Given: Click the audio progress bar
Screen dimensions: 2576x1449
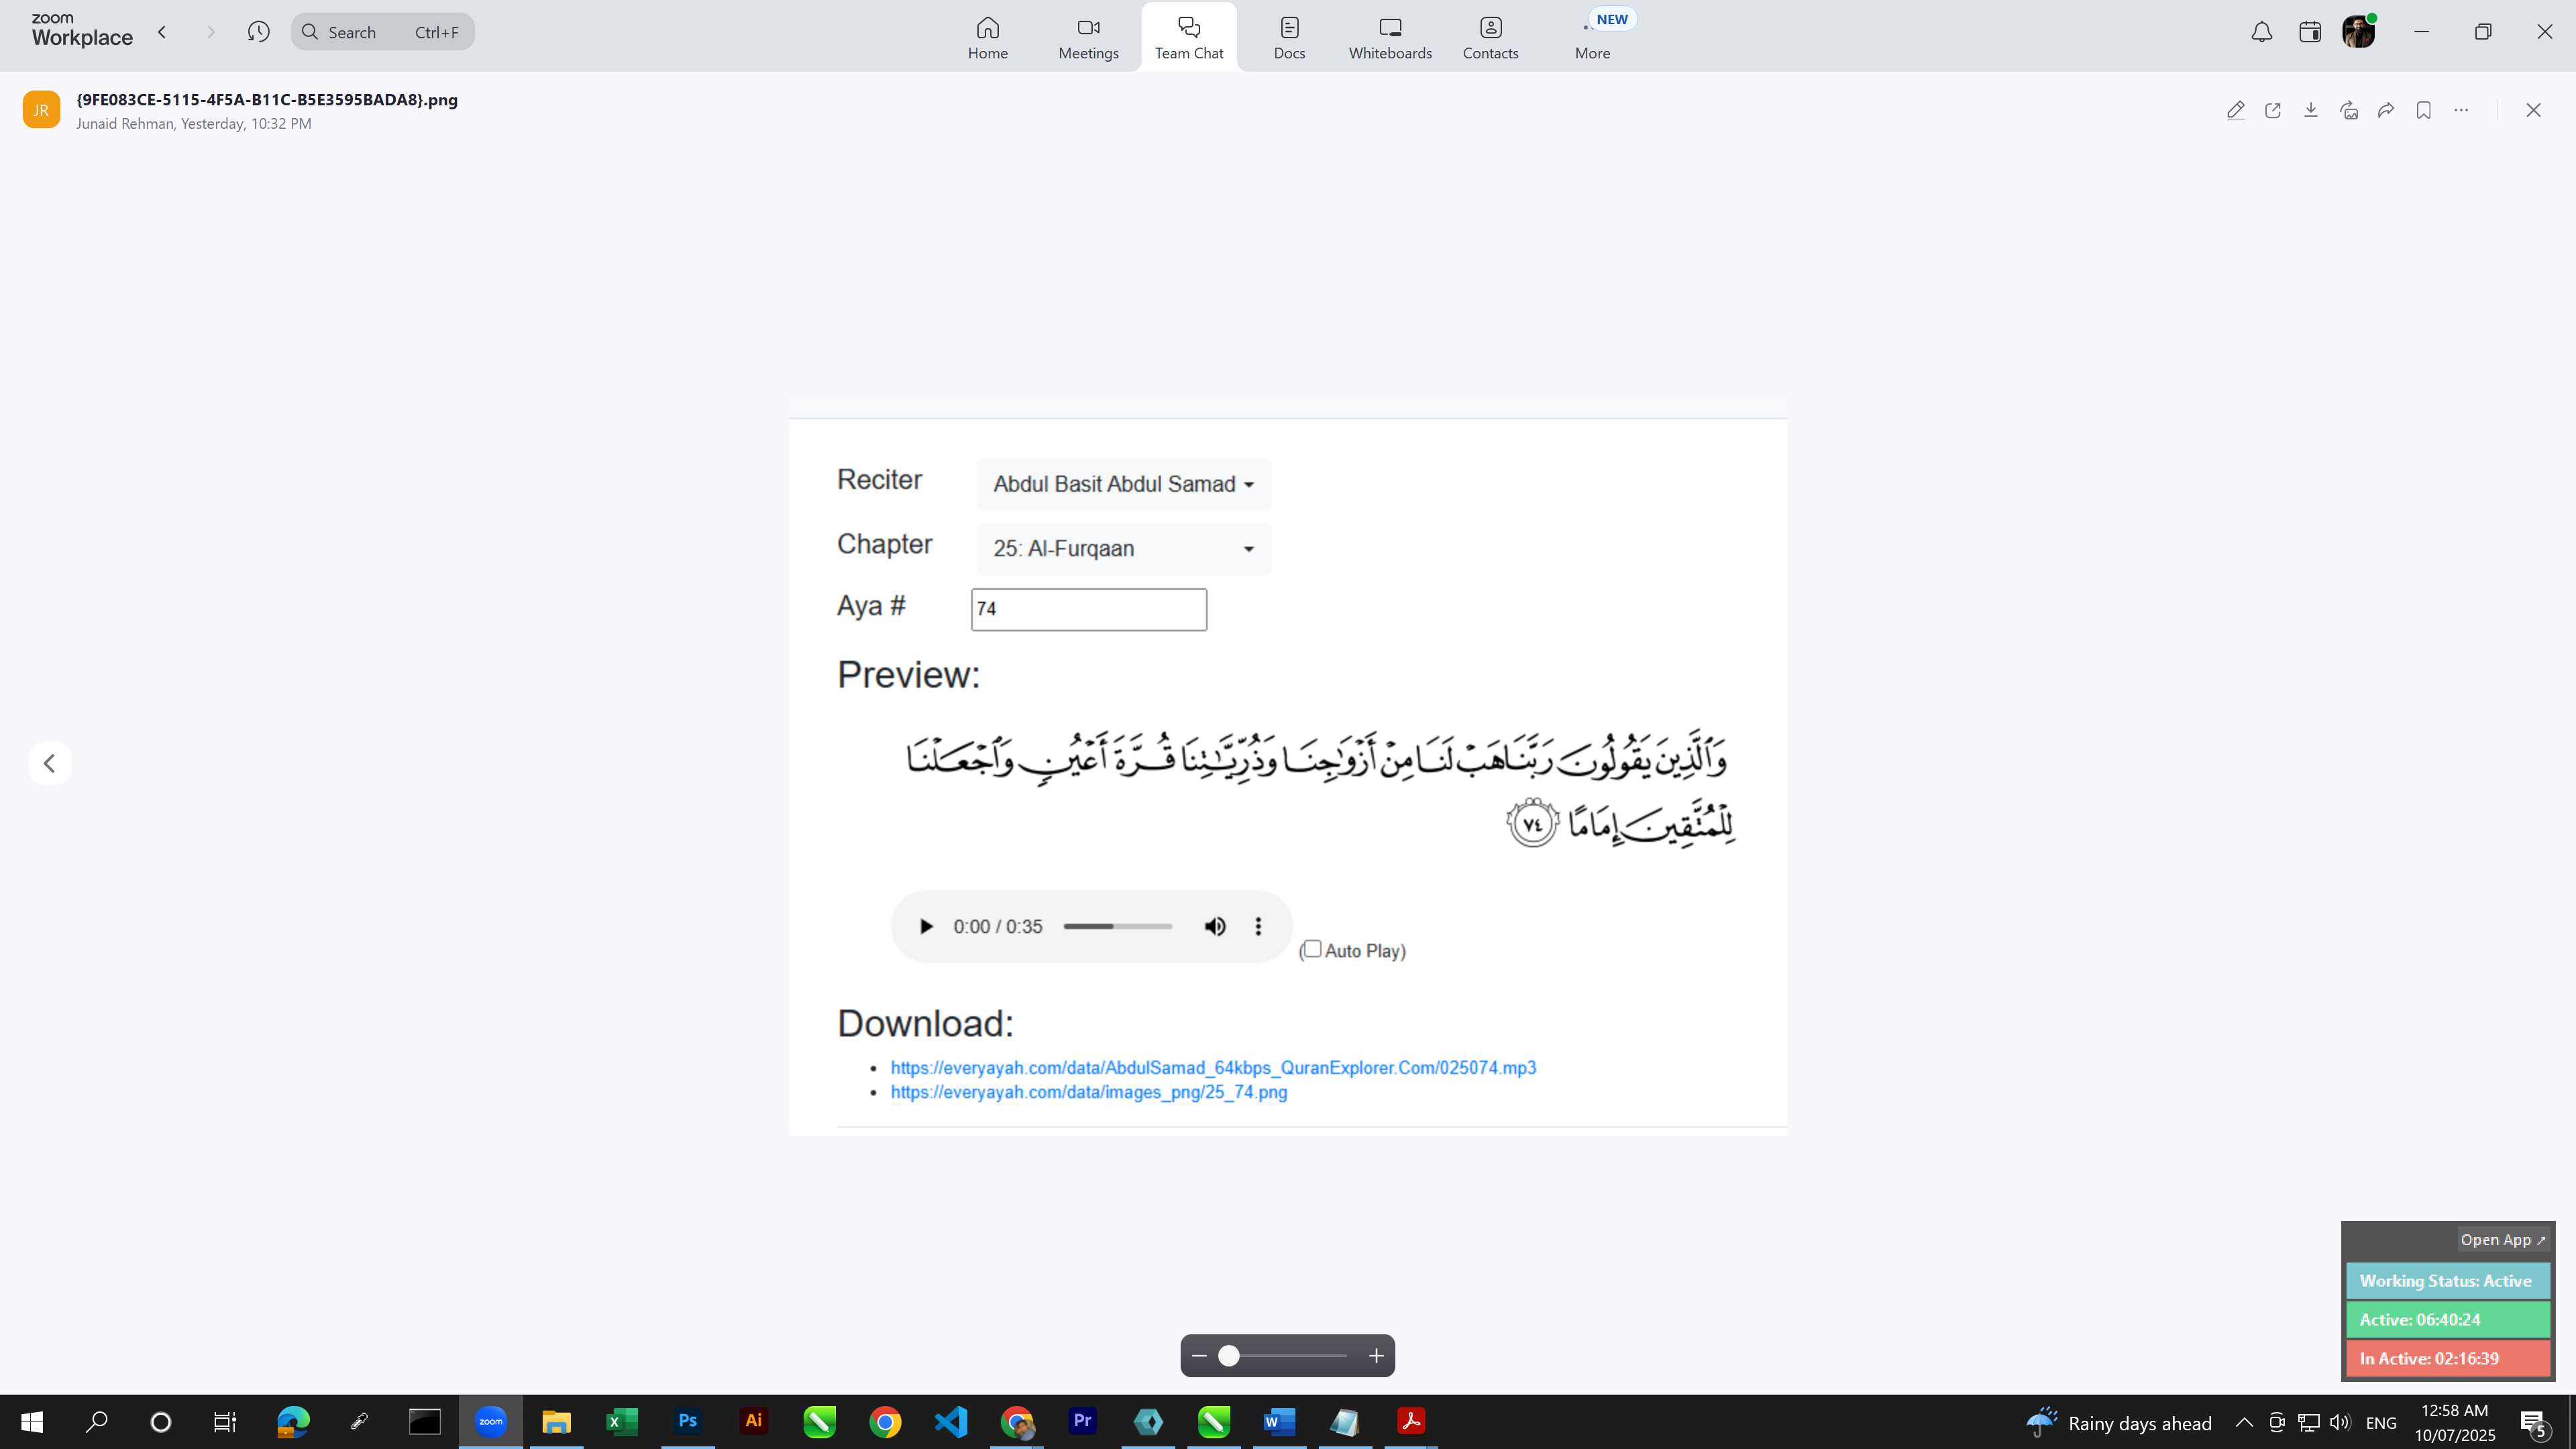Looking at the screenshot, I should coord(1117,927).
